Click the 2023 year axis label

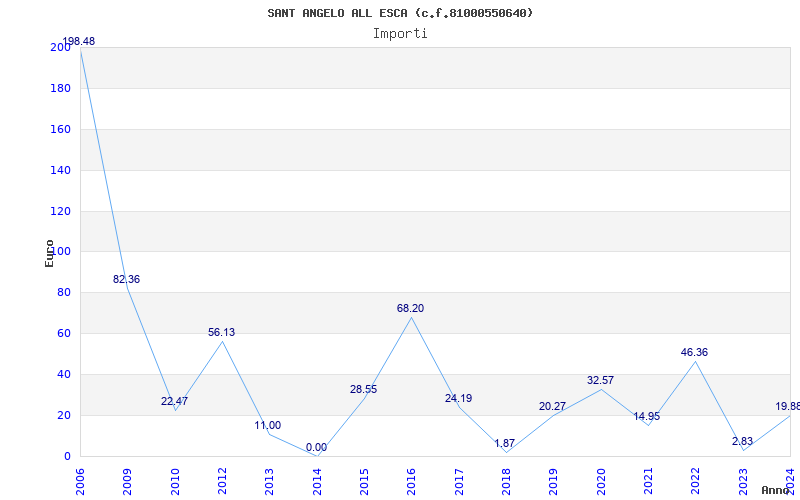click(743, 482)
